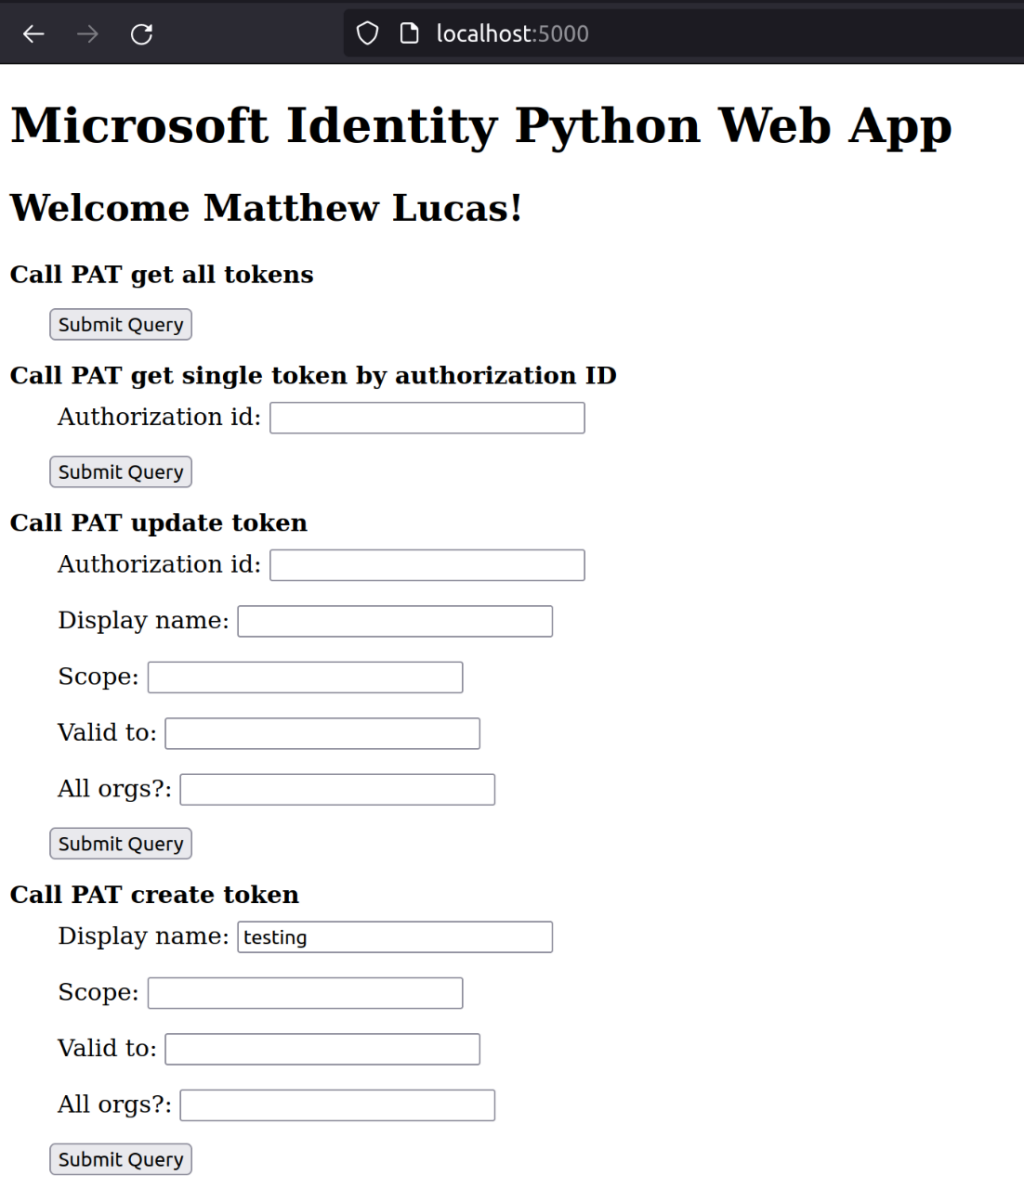This screenshot has width=1024, height=1188.
Task: Select All orgs field in create token
Action: click(x=338, y=1105)
